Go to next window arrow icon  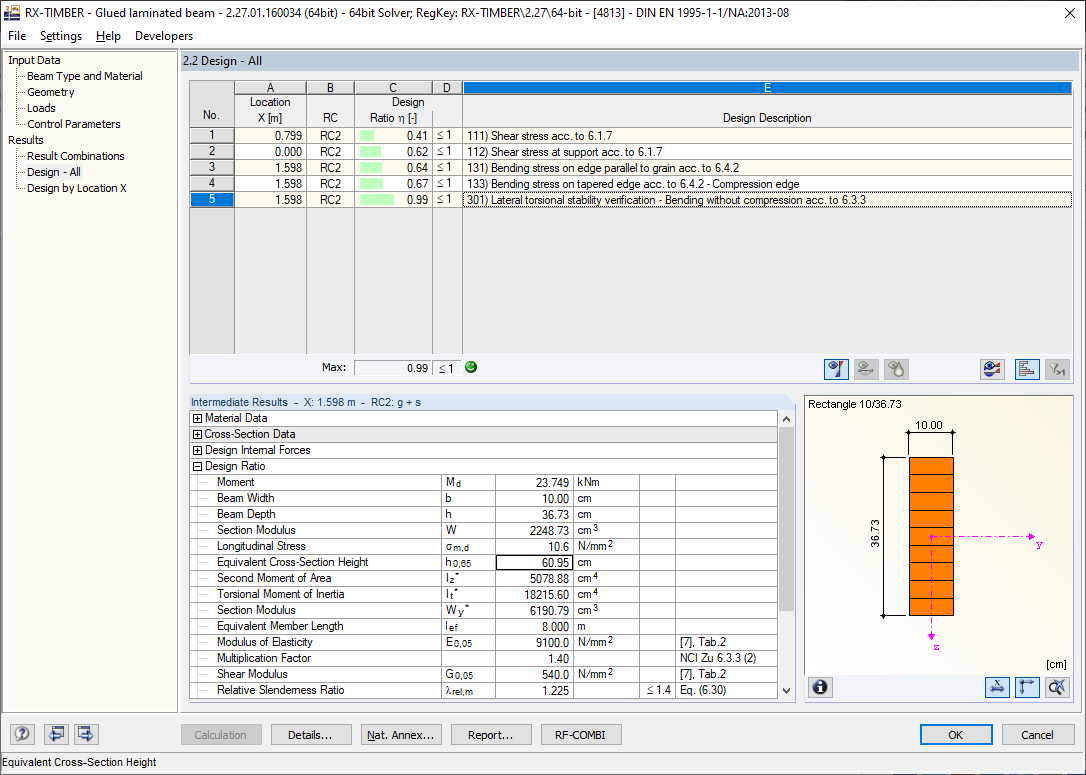[x=86, y=734]
